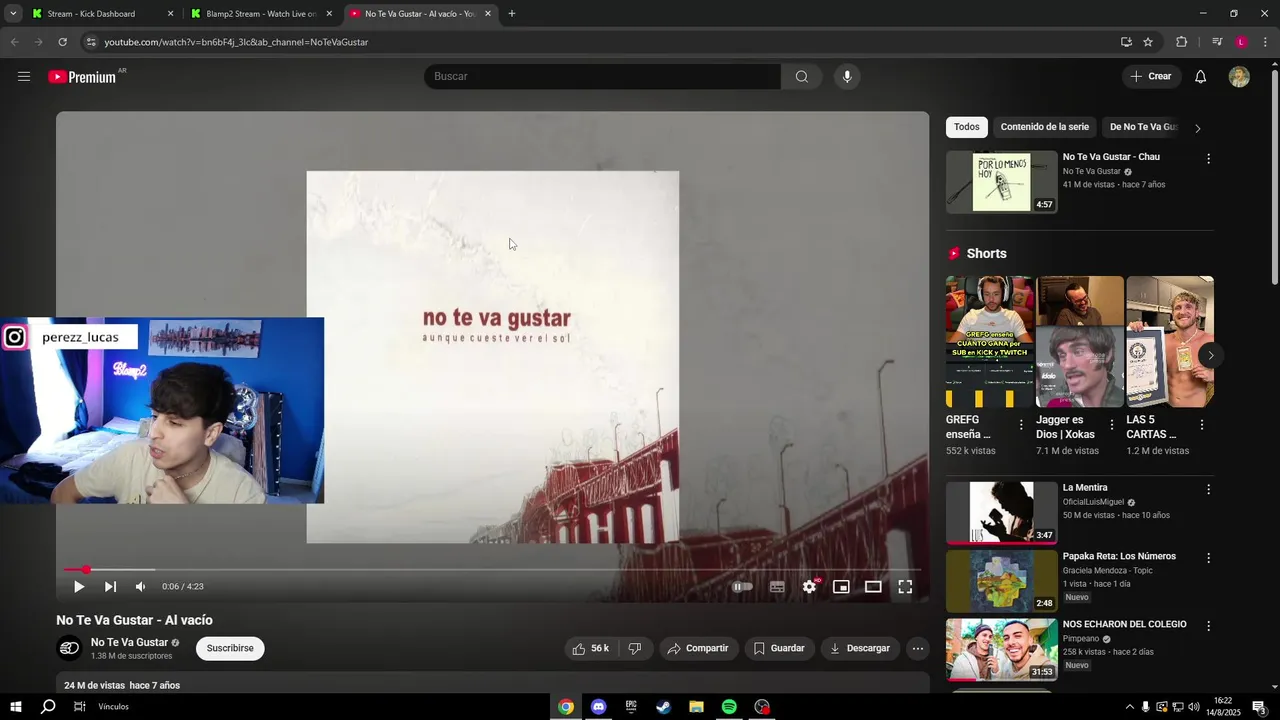
Task: Open options for Papaka Reta video
Action: [x=1208, y=558]
